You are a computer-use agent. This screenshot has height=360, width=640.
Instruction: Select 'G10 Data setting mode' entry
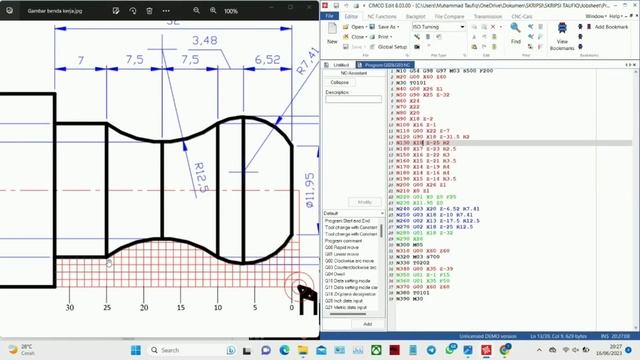click(347, 281)
